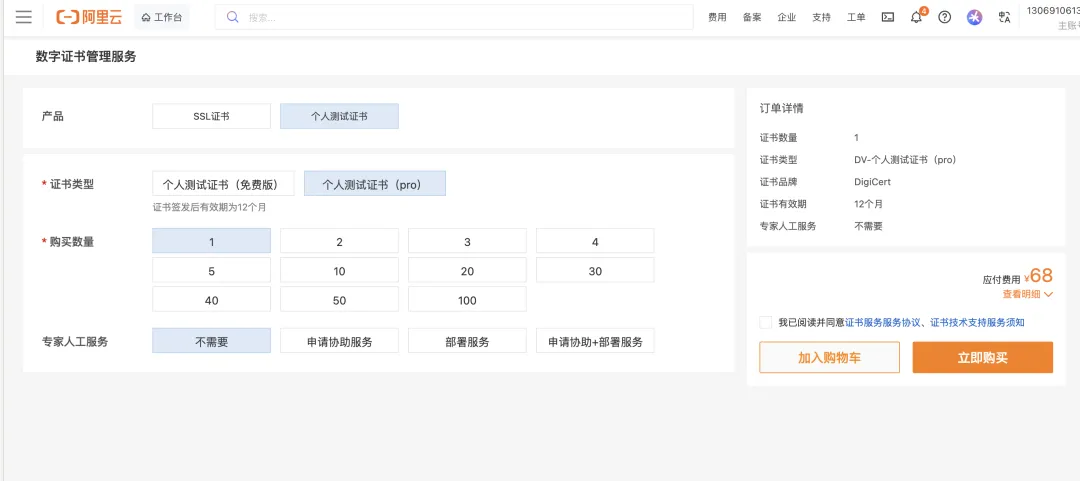Screen dimensions: 1080x481
Task: Open the 费用 menu in top bar
Action: pyautogui.click(x=717, y=17)
